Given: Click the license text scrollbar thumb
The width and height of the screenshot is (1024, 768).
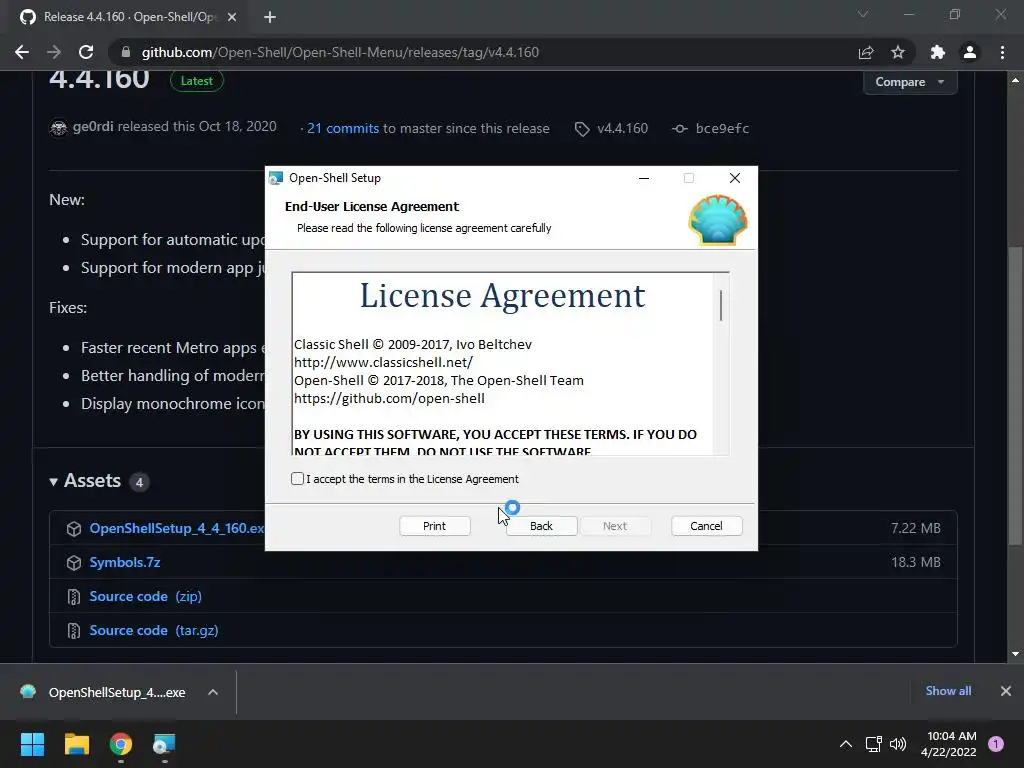Looking at the screenshot, I should 720,306.
